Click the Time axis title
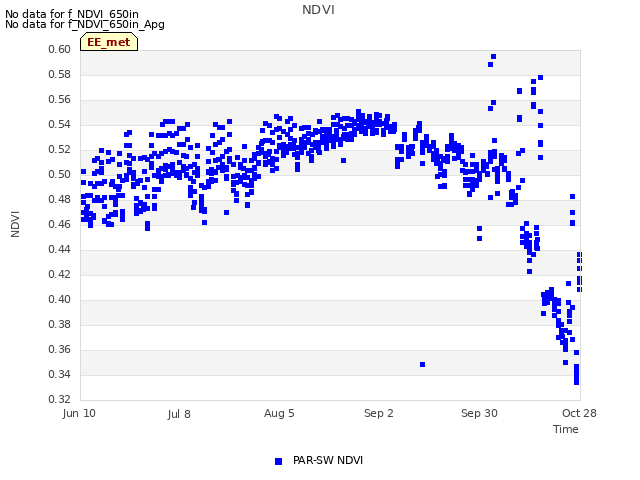 (566, 429)
